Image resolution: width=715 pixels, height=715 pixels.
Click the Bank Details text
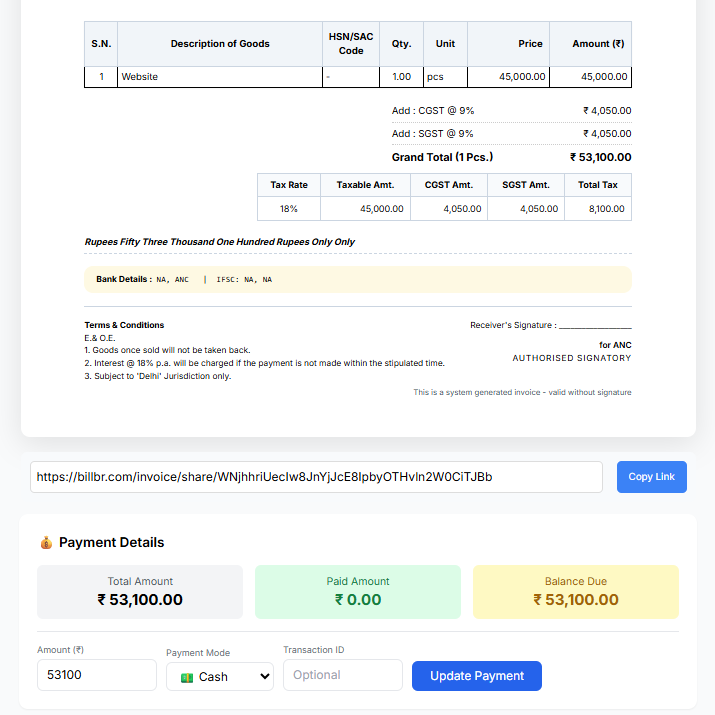point(184,279)
